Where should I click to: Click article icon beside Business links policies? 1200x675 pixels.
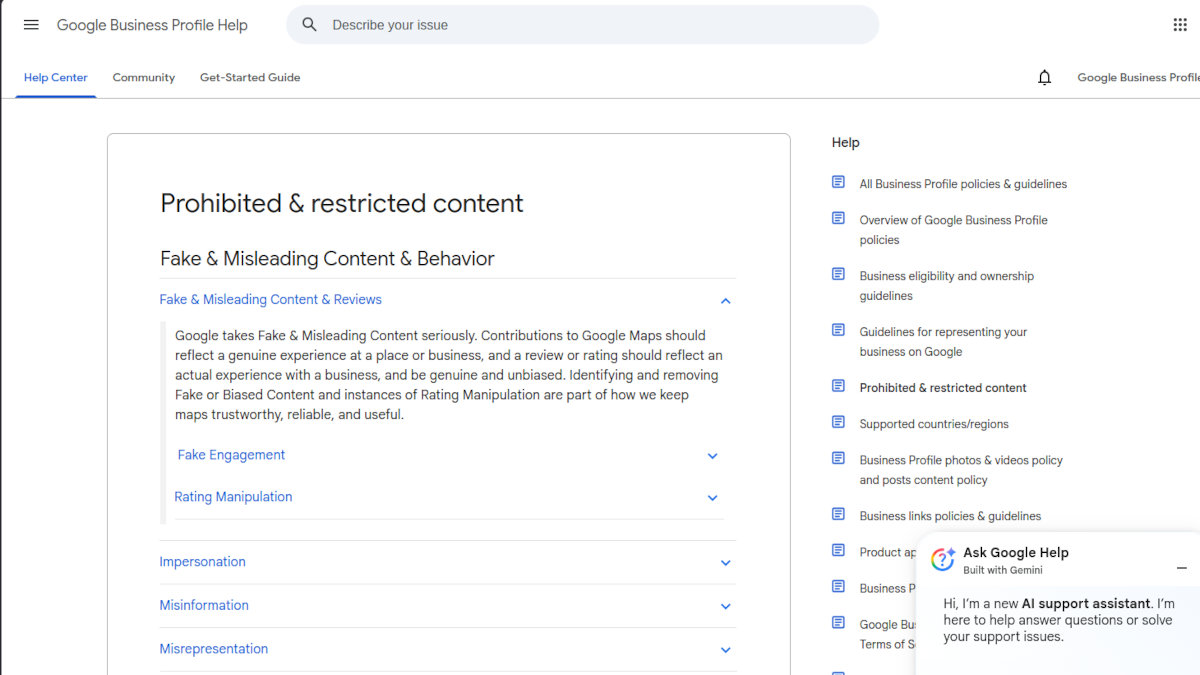point(838,514)
